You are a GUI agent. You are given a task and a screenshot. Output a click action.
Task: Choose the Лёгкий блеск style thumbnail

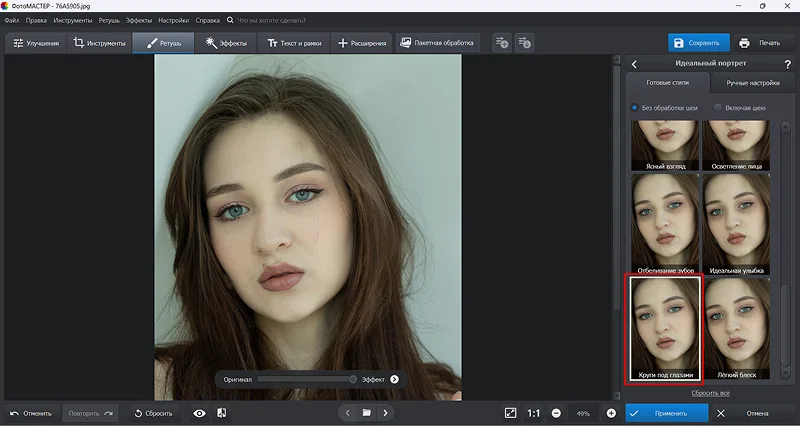tap(736, 329)
